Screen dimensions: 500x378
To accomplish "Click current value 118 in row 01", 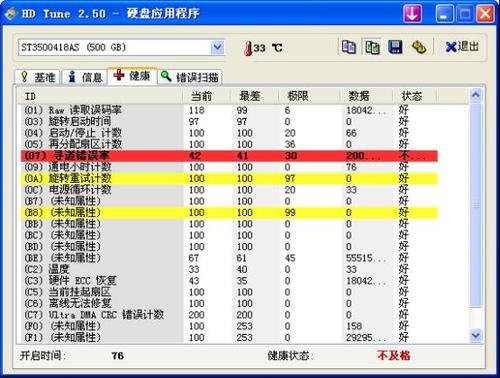I will [196, 110].
